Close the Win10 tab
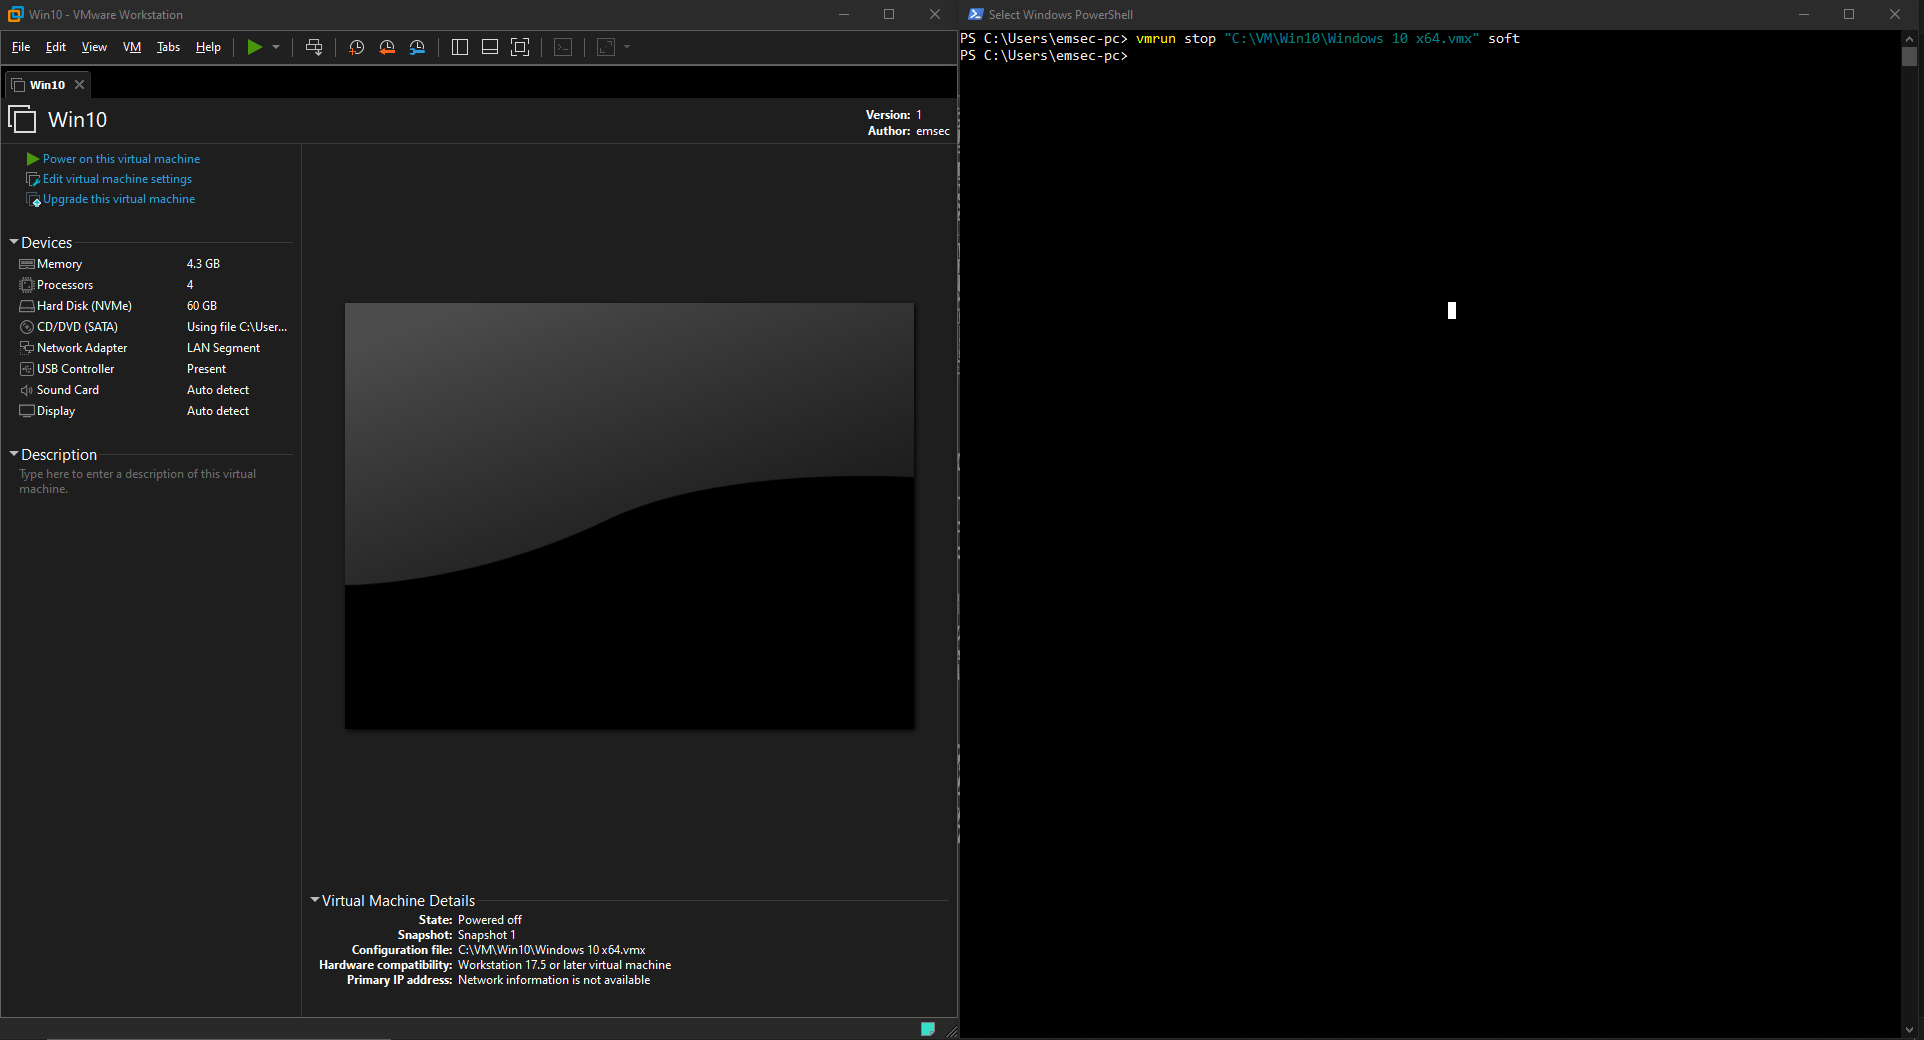The width and height of the screenshot is (1924, 1040). (80, 85)
